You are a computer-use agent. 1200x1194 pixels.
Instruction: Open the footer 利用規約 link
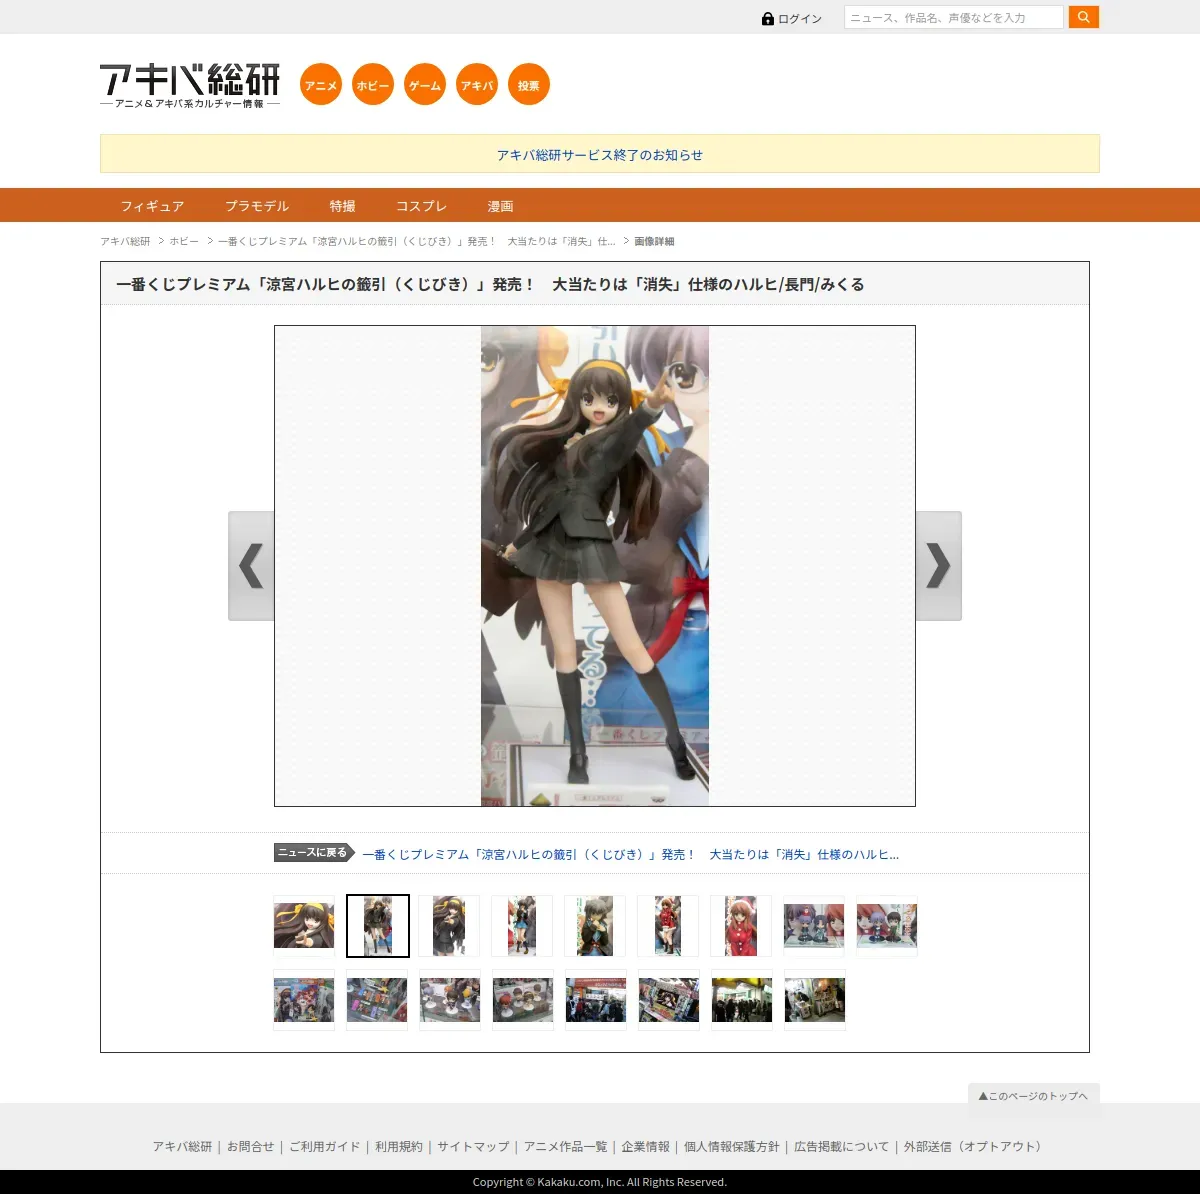tap(399, 1147)
